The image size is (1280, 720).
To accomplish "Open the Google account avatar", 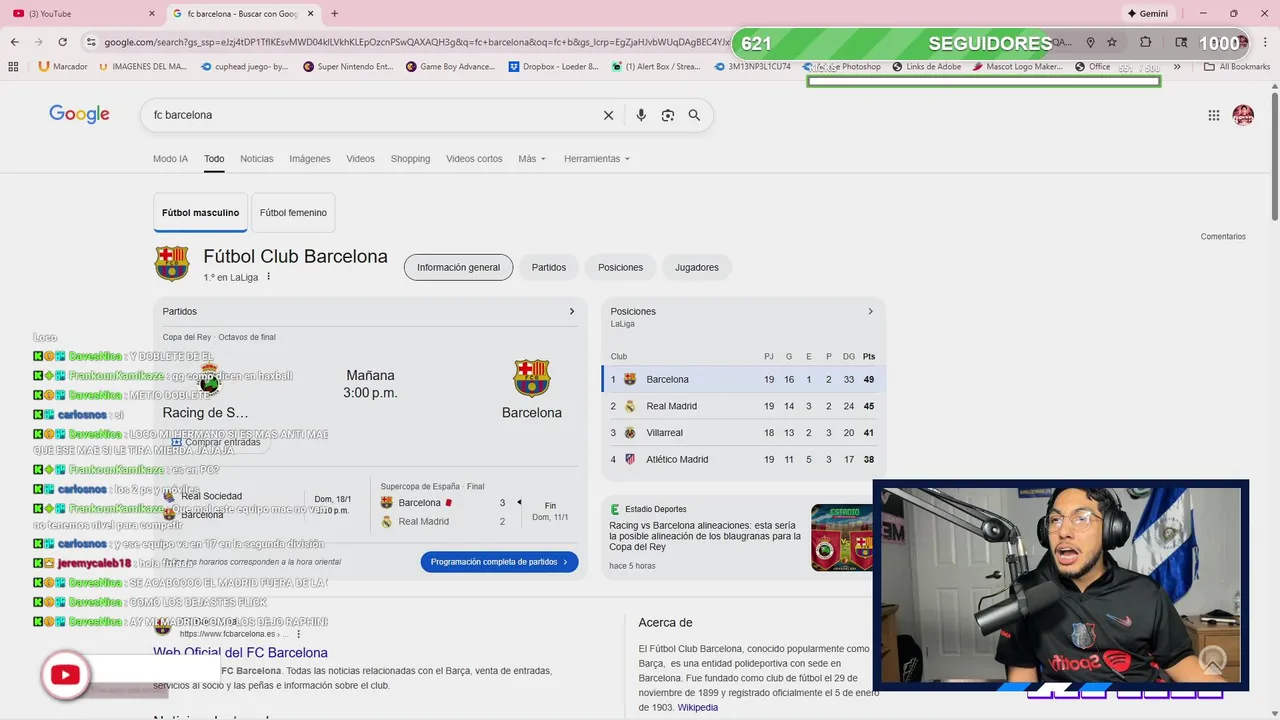I will 1243,115.
